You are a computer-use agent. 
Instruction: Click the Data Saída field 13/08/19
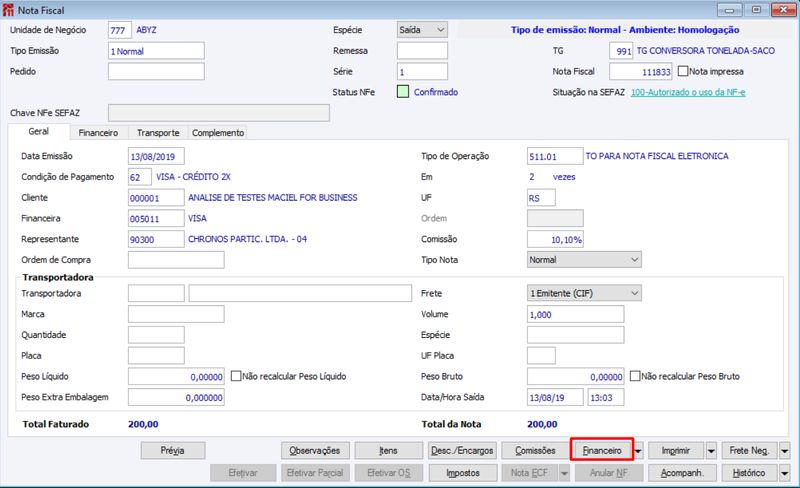(x=555, y=397)
